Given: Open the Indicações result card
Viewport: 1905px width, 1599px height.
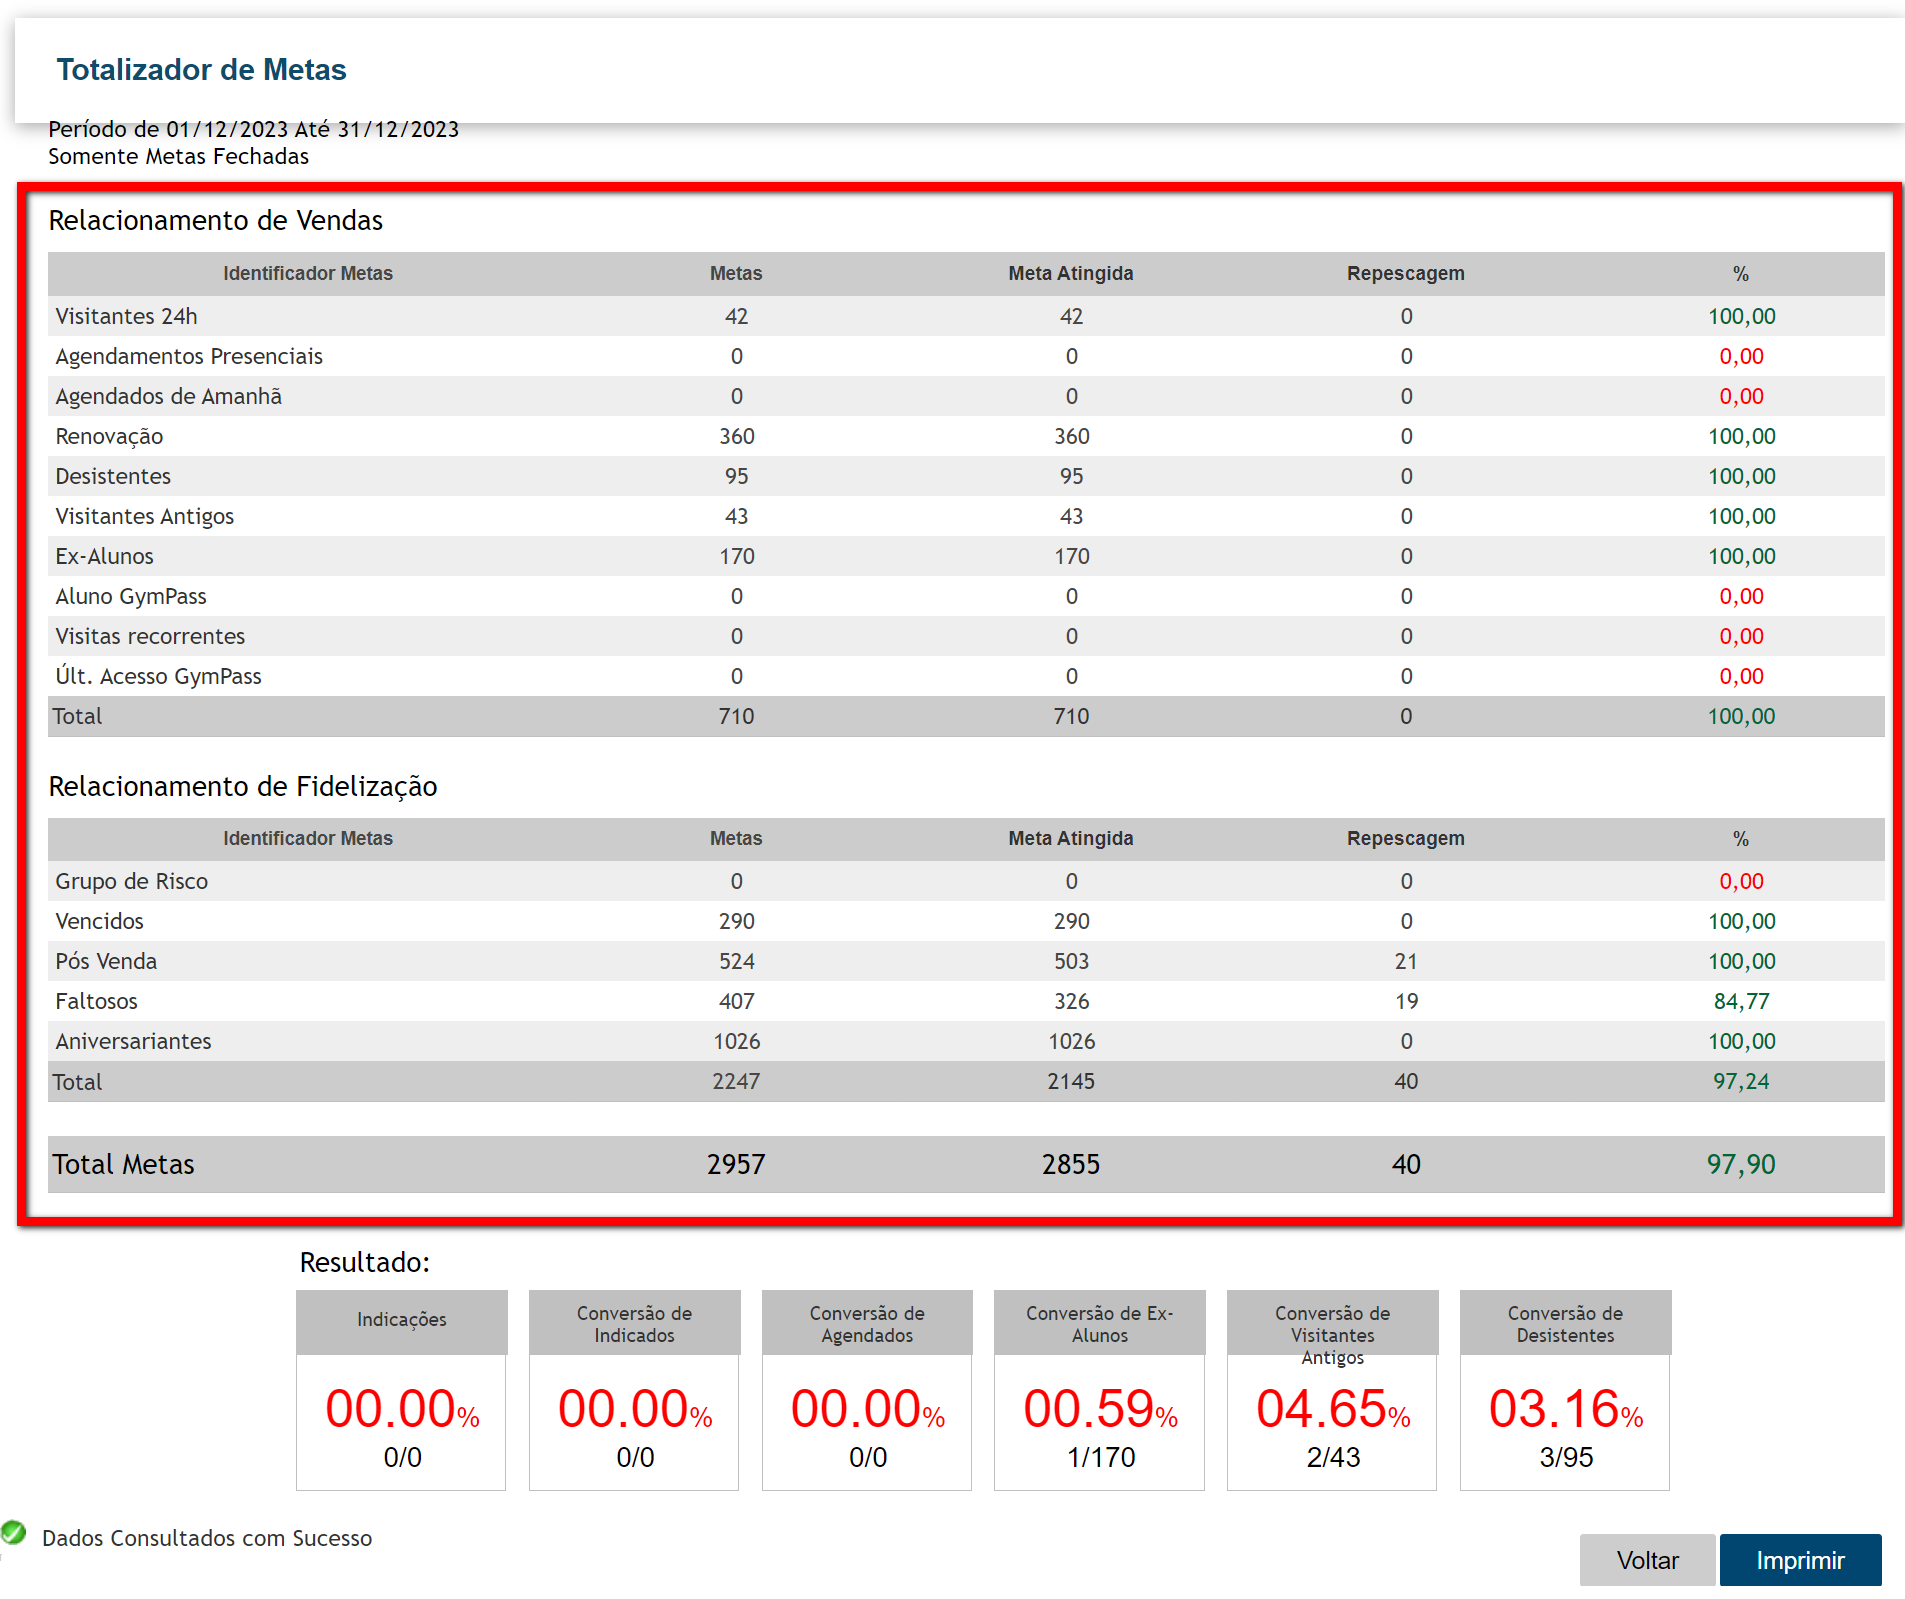Looking at the screenshot, I should click(402, 1390).
